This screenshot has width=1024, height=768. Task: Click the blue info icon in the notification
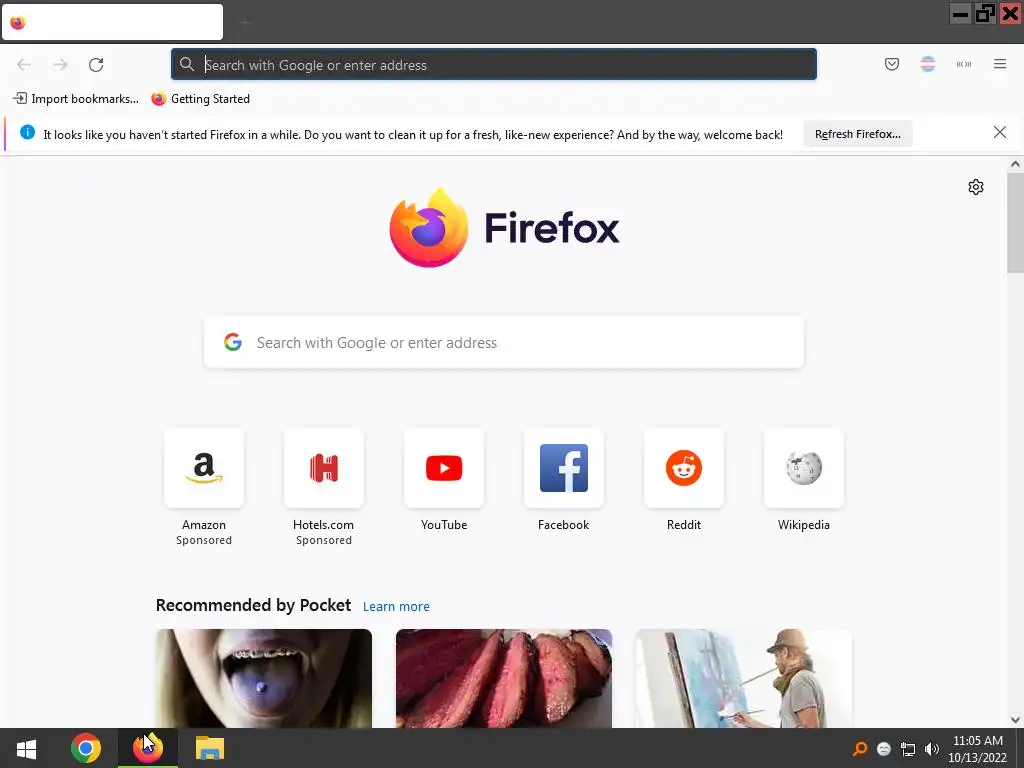pyautogui.click(x=27, y=133)
